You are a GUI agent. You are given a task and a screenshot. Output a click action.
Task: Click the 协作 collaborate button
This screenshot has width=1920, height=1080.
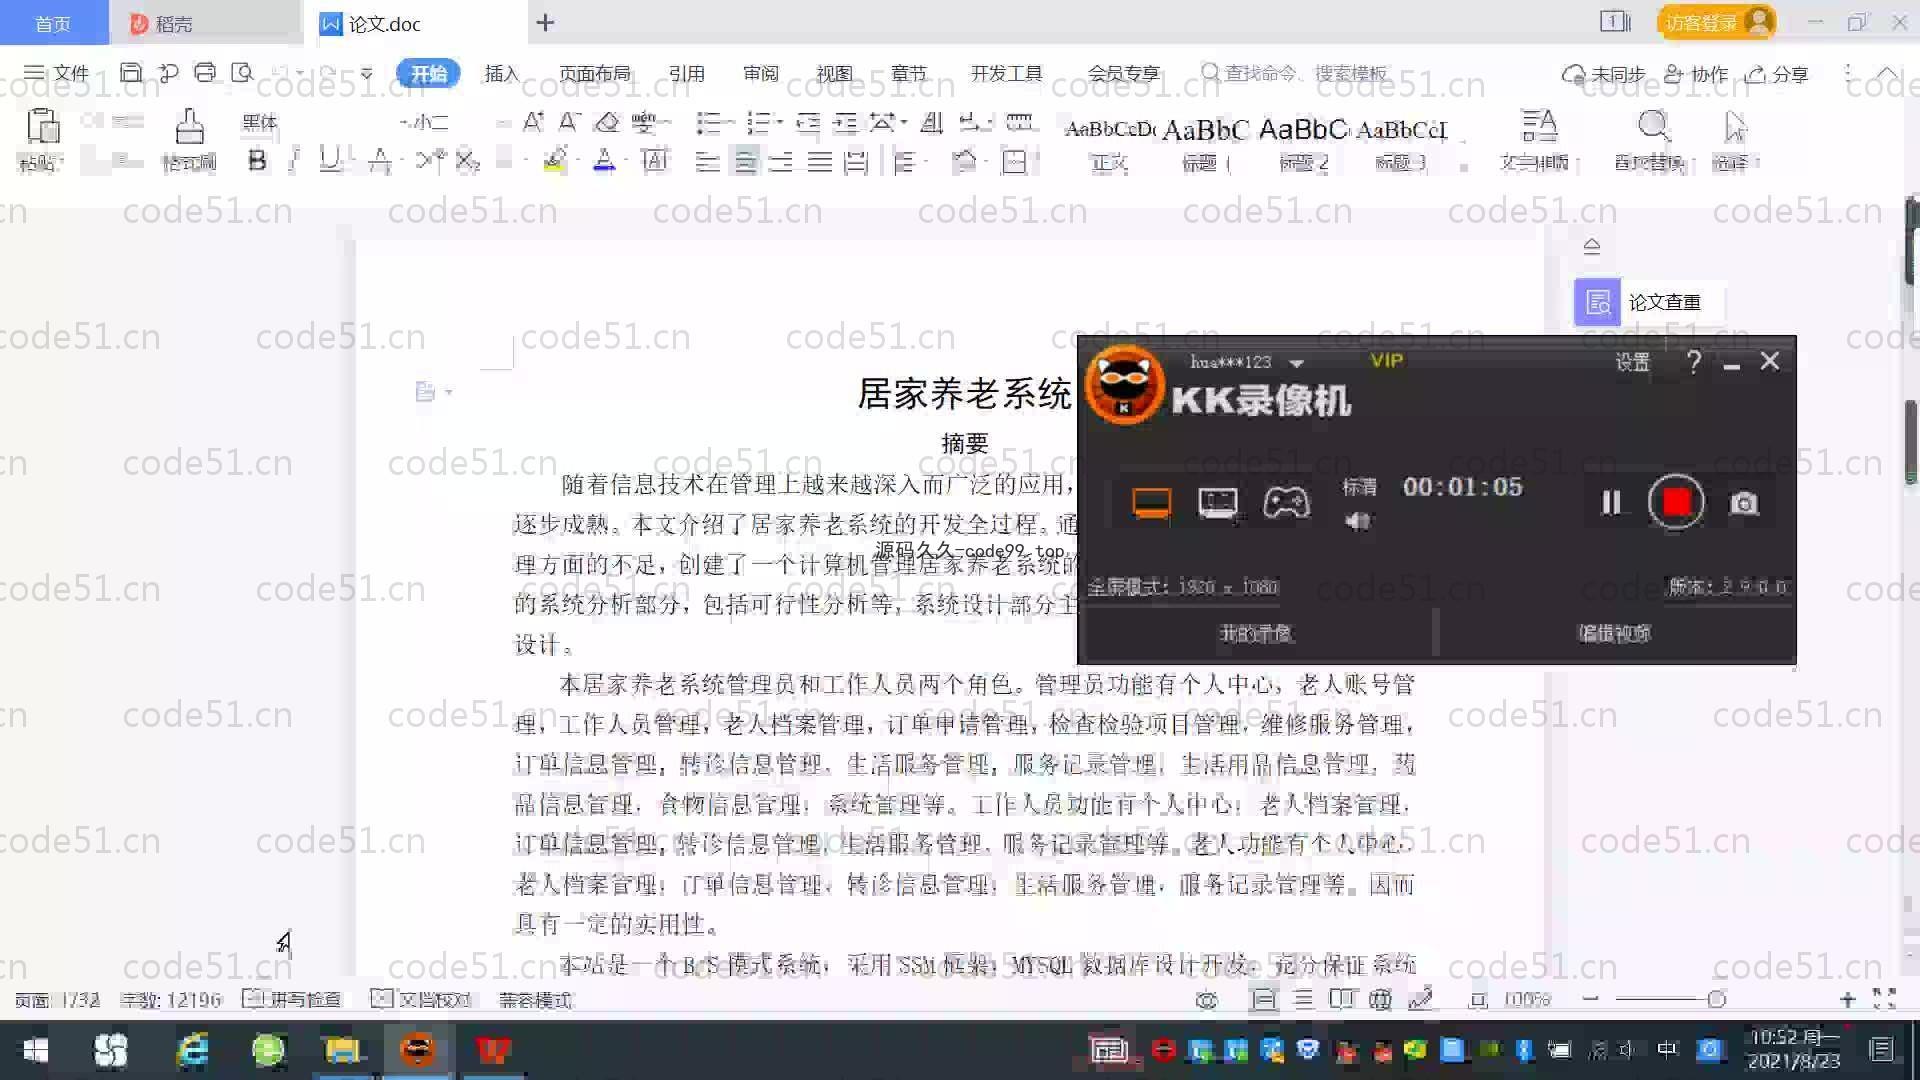click(x=1696, y=74)
